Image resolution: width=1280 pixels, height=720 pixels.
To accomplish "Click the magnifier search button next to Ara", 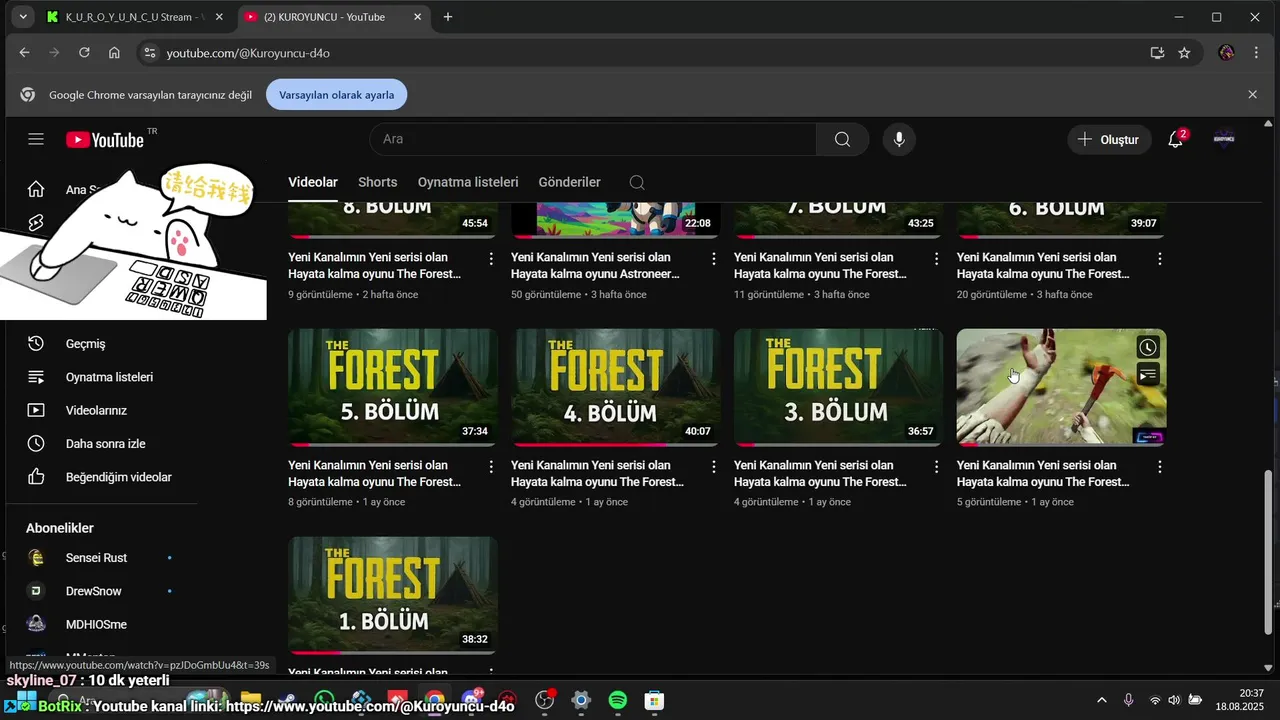I will tap(842, 139).
